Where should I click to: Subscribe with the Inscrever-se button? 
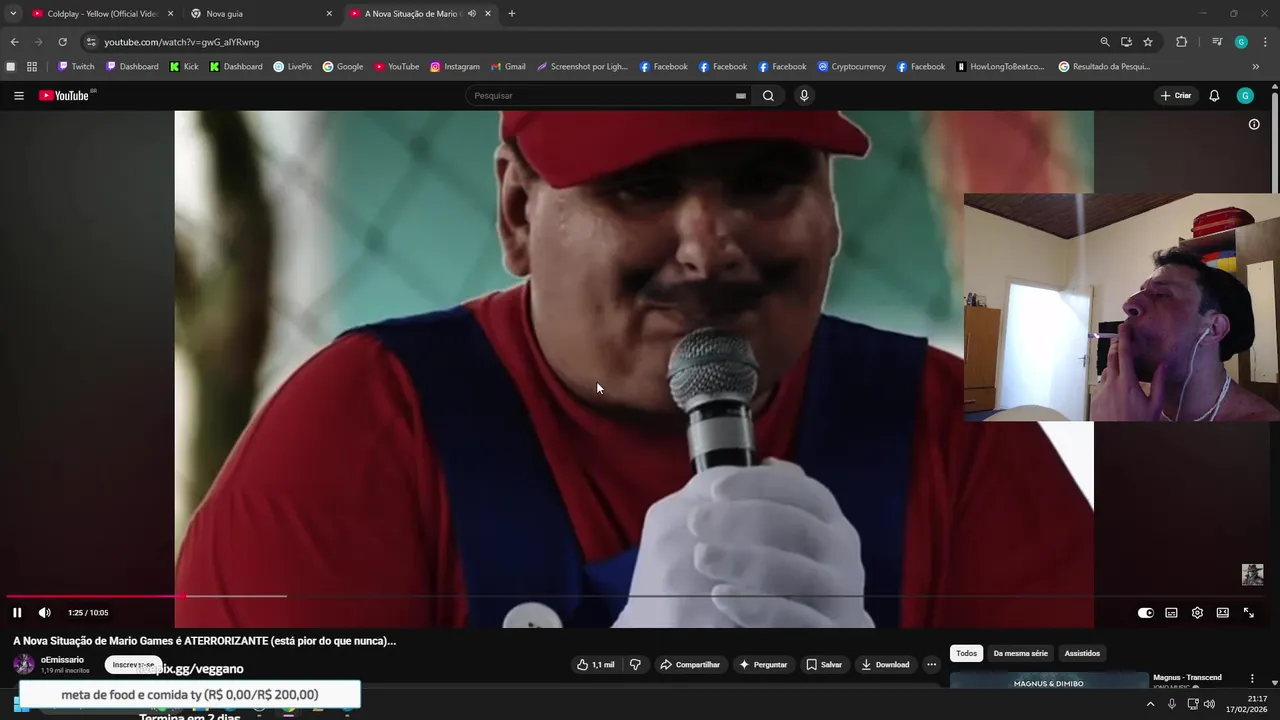point(133,665)
